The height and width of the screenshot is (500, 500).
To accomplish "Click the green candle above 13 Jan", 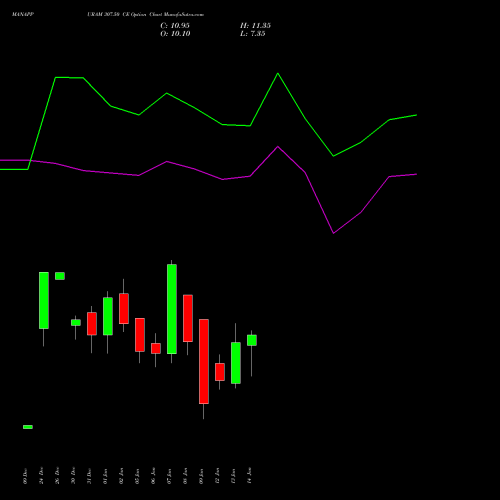I will 236,363.
